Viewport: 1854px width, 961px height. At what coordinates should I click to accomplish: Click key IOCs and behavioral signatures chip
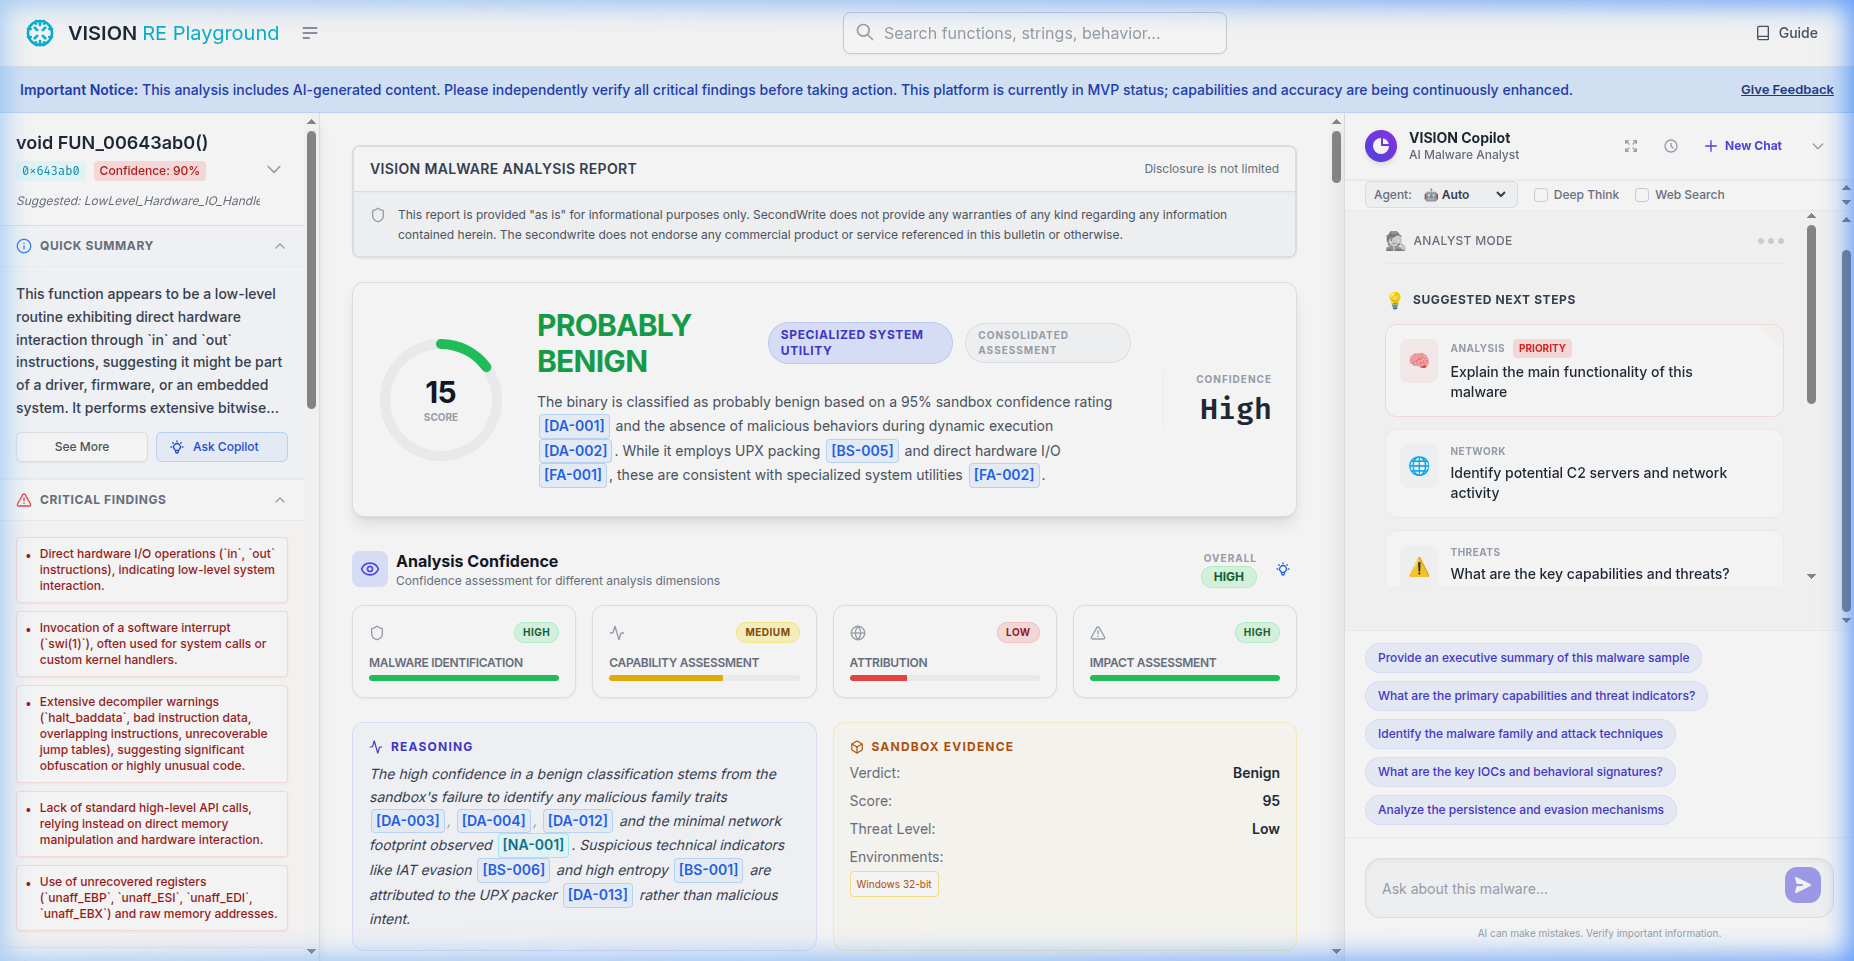[1520, 772]
